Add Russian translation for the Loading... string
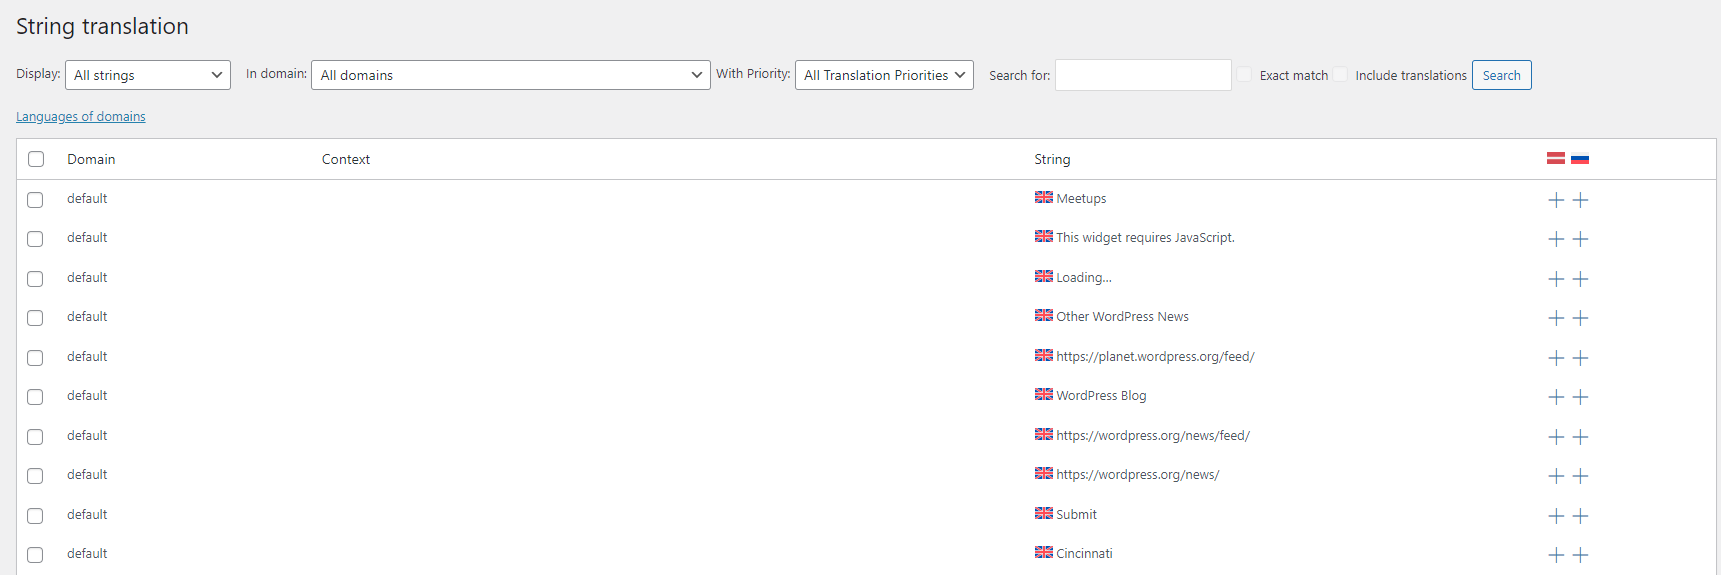Viewport: 1721px width, 575px height. click(1580, 279)
